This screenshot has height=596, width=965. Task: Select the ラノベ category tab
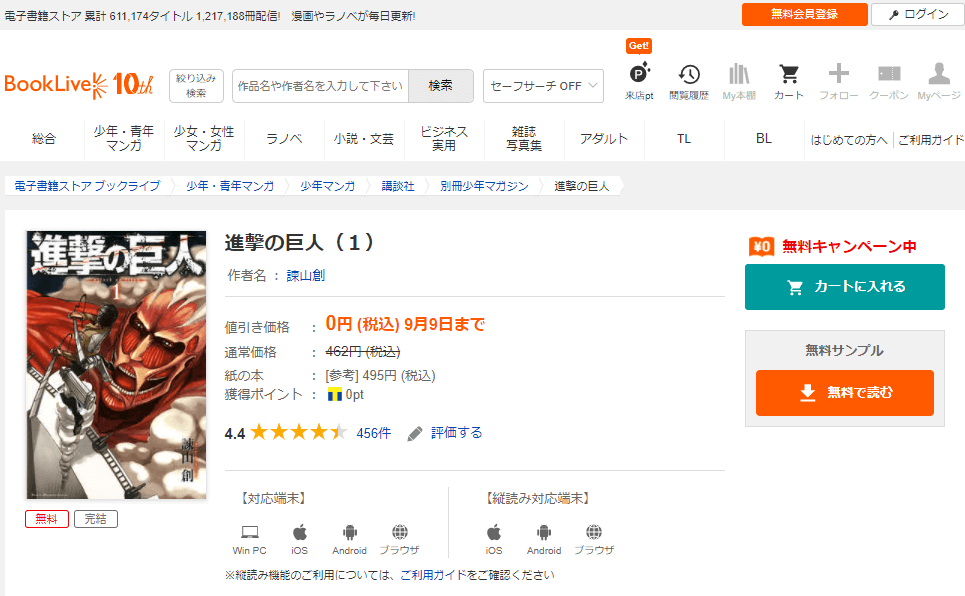click(x=284, y=139)
